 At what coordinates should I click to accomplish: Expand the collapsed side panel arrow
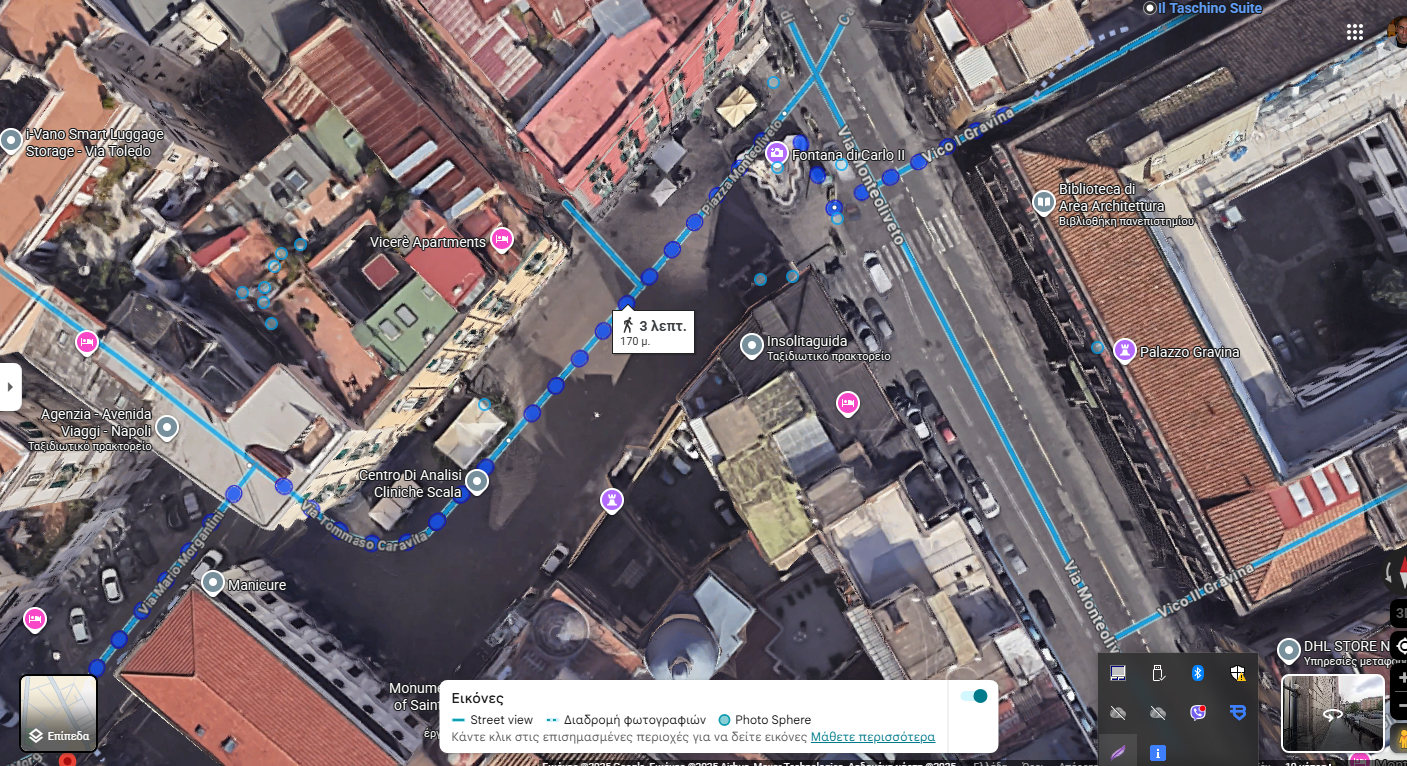coord(10,386)
